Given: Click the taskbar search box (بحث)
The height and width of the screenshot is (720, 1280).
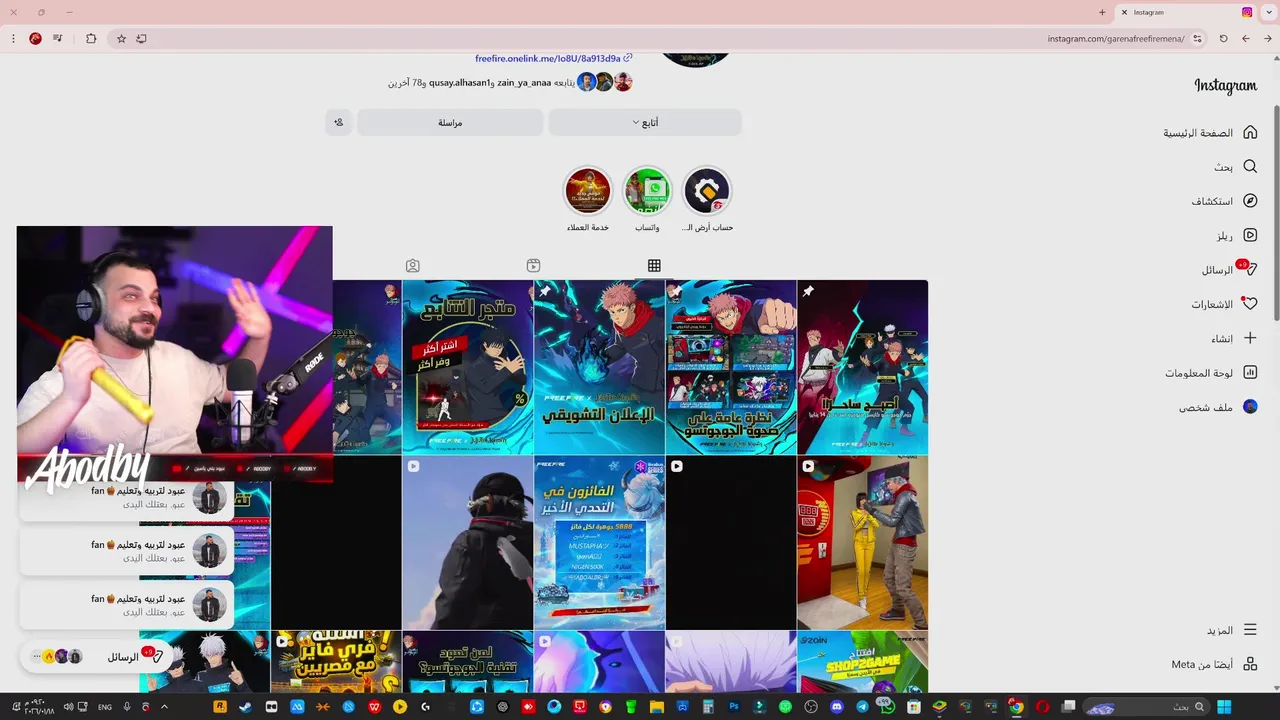Looking at the screenshot, I should click(x=1145, y=707).
